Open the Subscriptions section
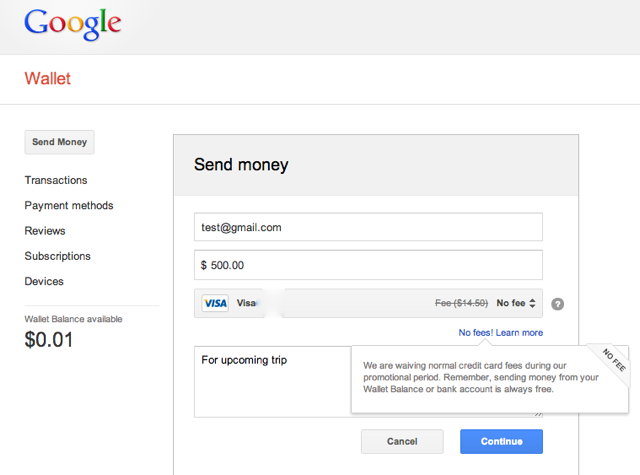This screenshot has height=475, width=640. click(58, 256)
